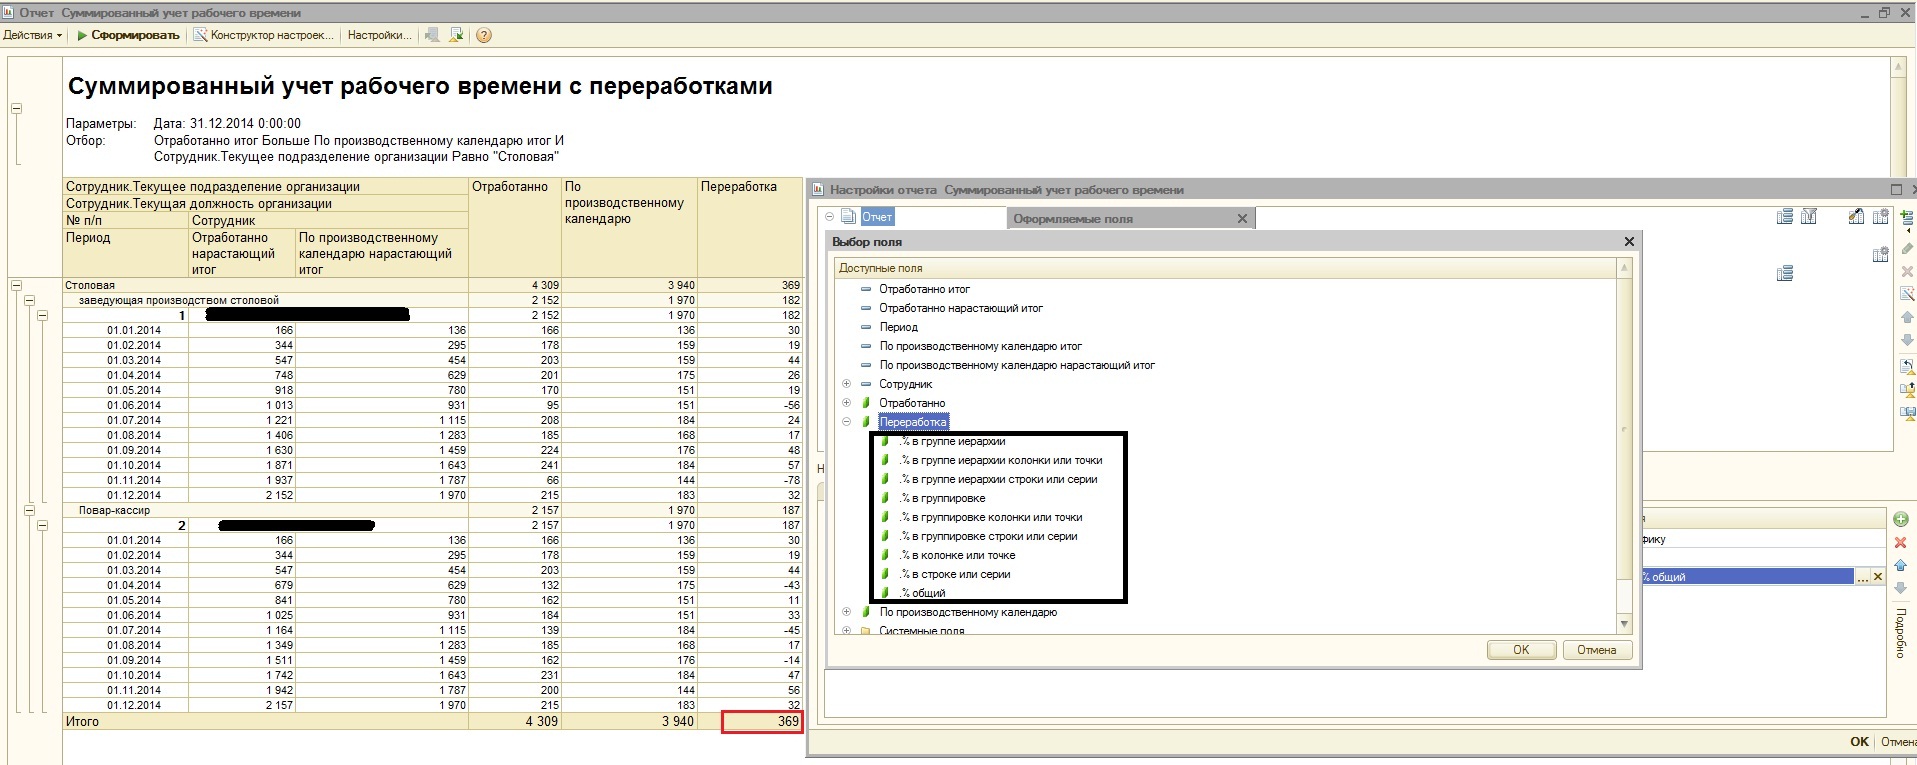This screenshot has width=1917, height=765.
Task: Open Настройки from the toolbar
Action: tap(378, 35)
